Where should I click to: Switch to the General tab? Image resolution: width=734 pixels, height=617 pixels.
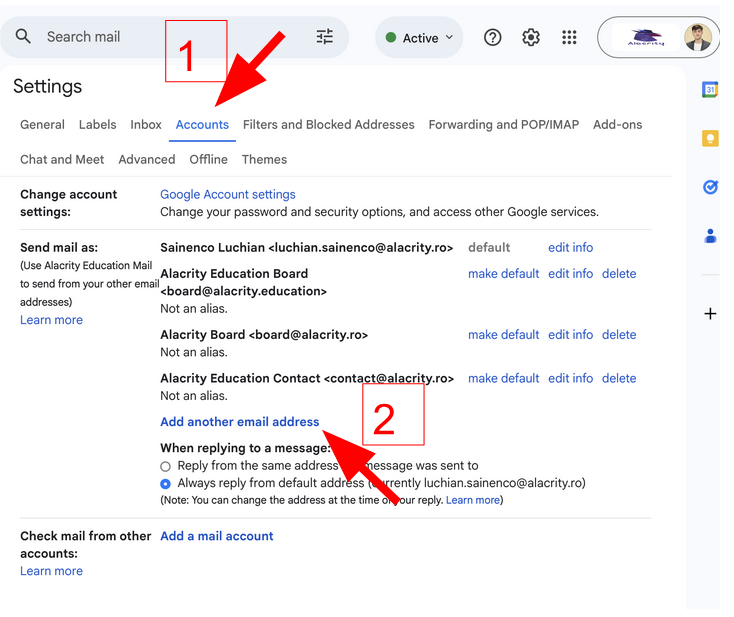(x=42, y=125)
